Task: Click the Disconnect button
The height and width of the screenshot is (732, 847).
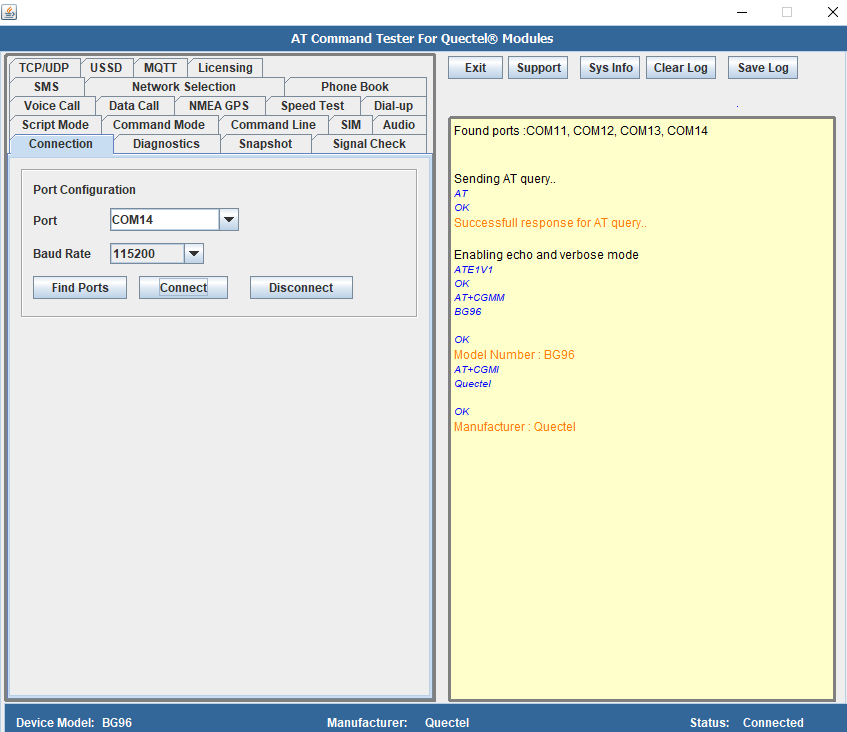Action: (301, 287)
